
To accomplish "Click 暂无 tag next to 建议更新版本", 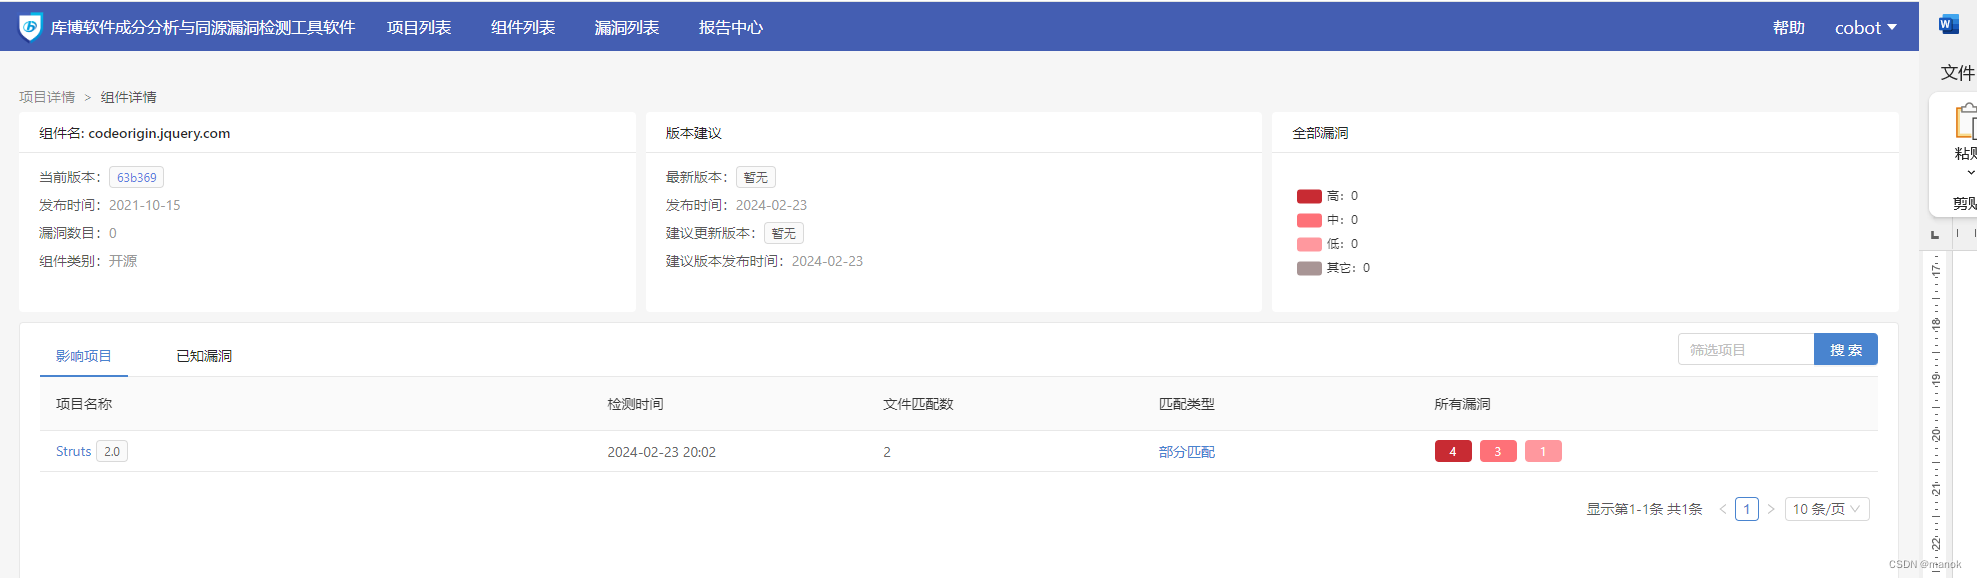I will click(784, 233).
